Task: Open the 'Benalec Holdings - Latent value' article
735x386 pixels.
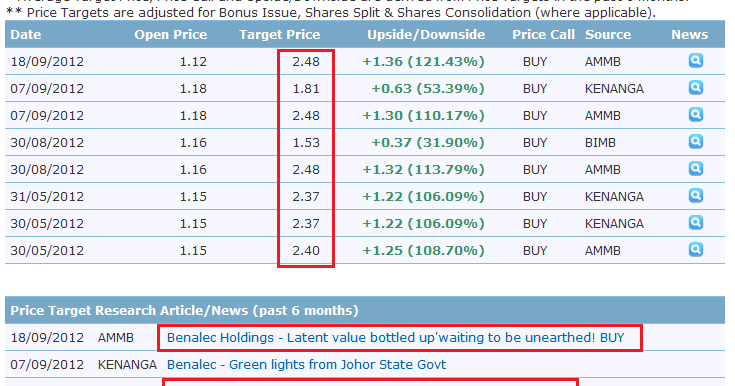Action: 396,338
